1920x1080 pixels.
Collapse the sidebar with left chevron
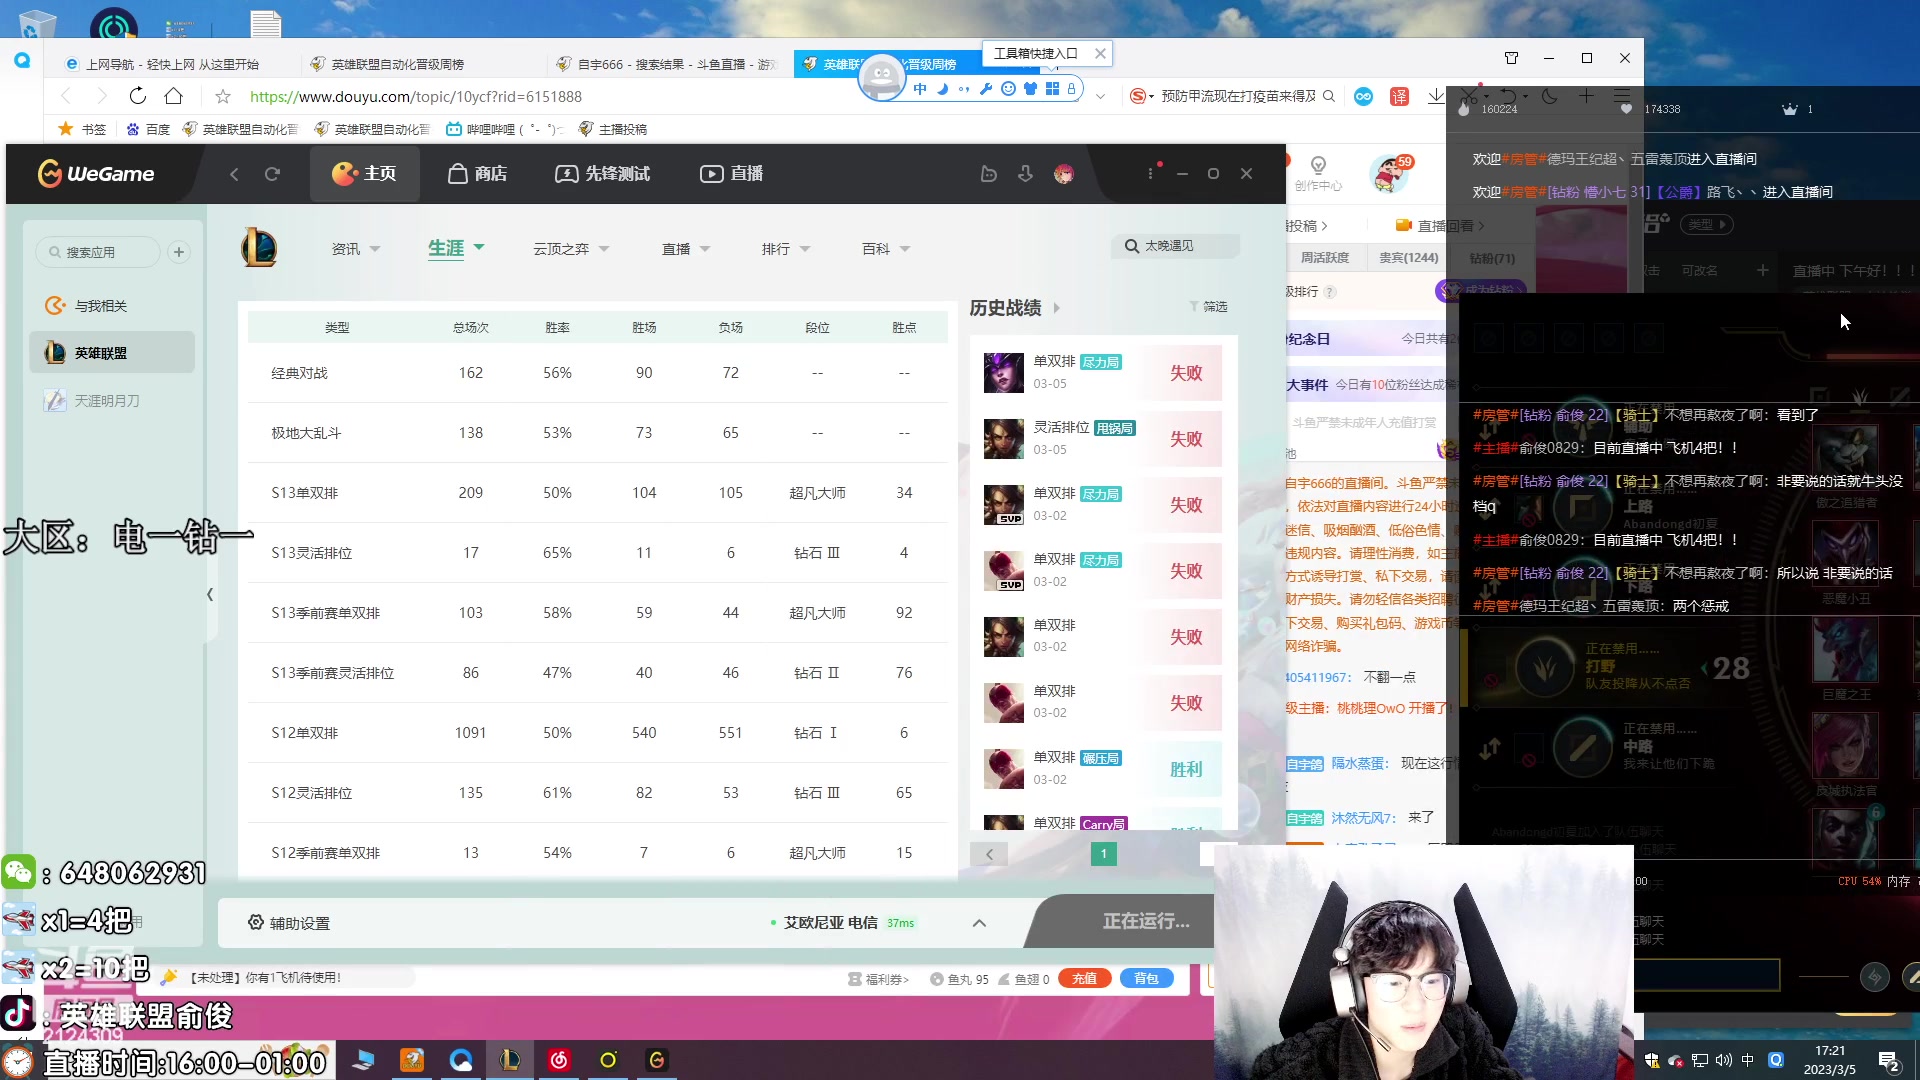coord(210,595)
